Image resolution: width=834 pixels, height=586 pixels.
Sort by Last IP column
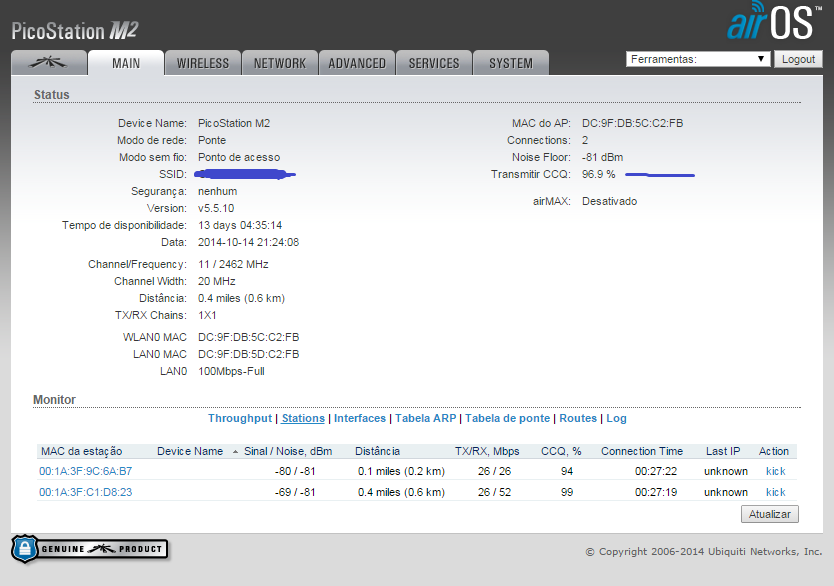point(723,451)
